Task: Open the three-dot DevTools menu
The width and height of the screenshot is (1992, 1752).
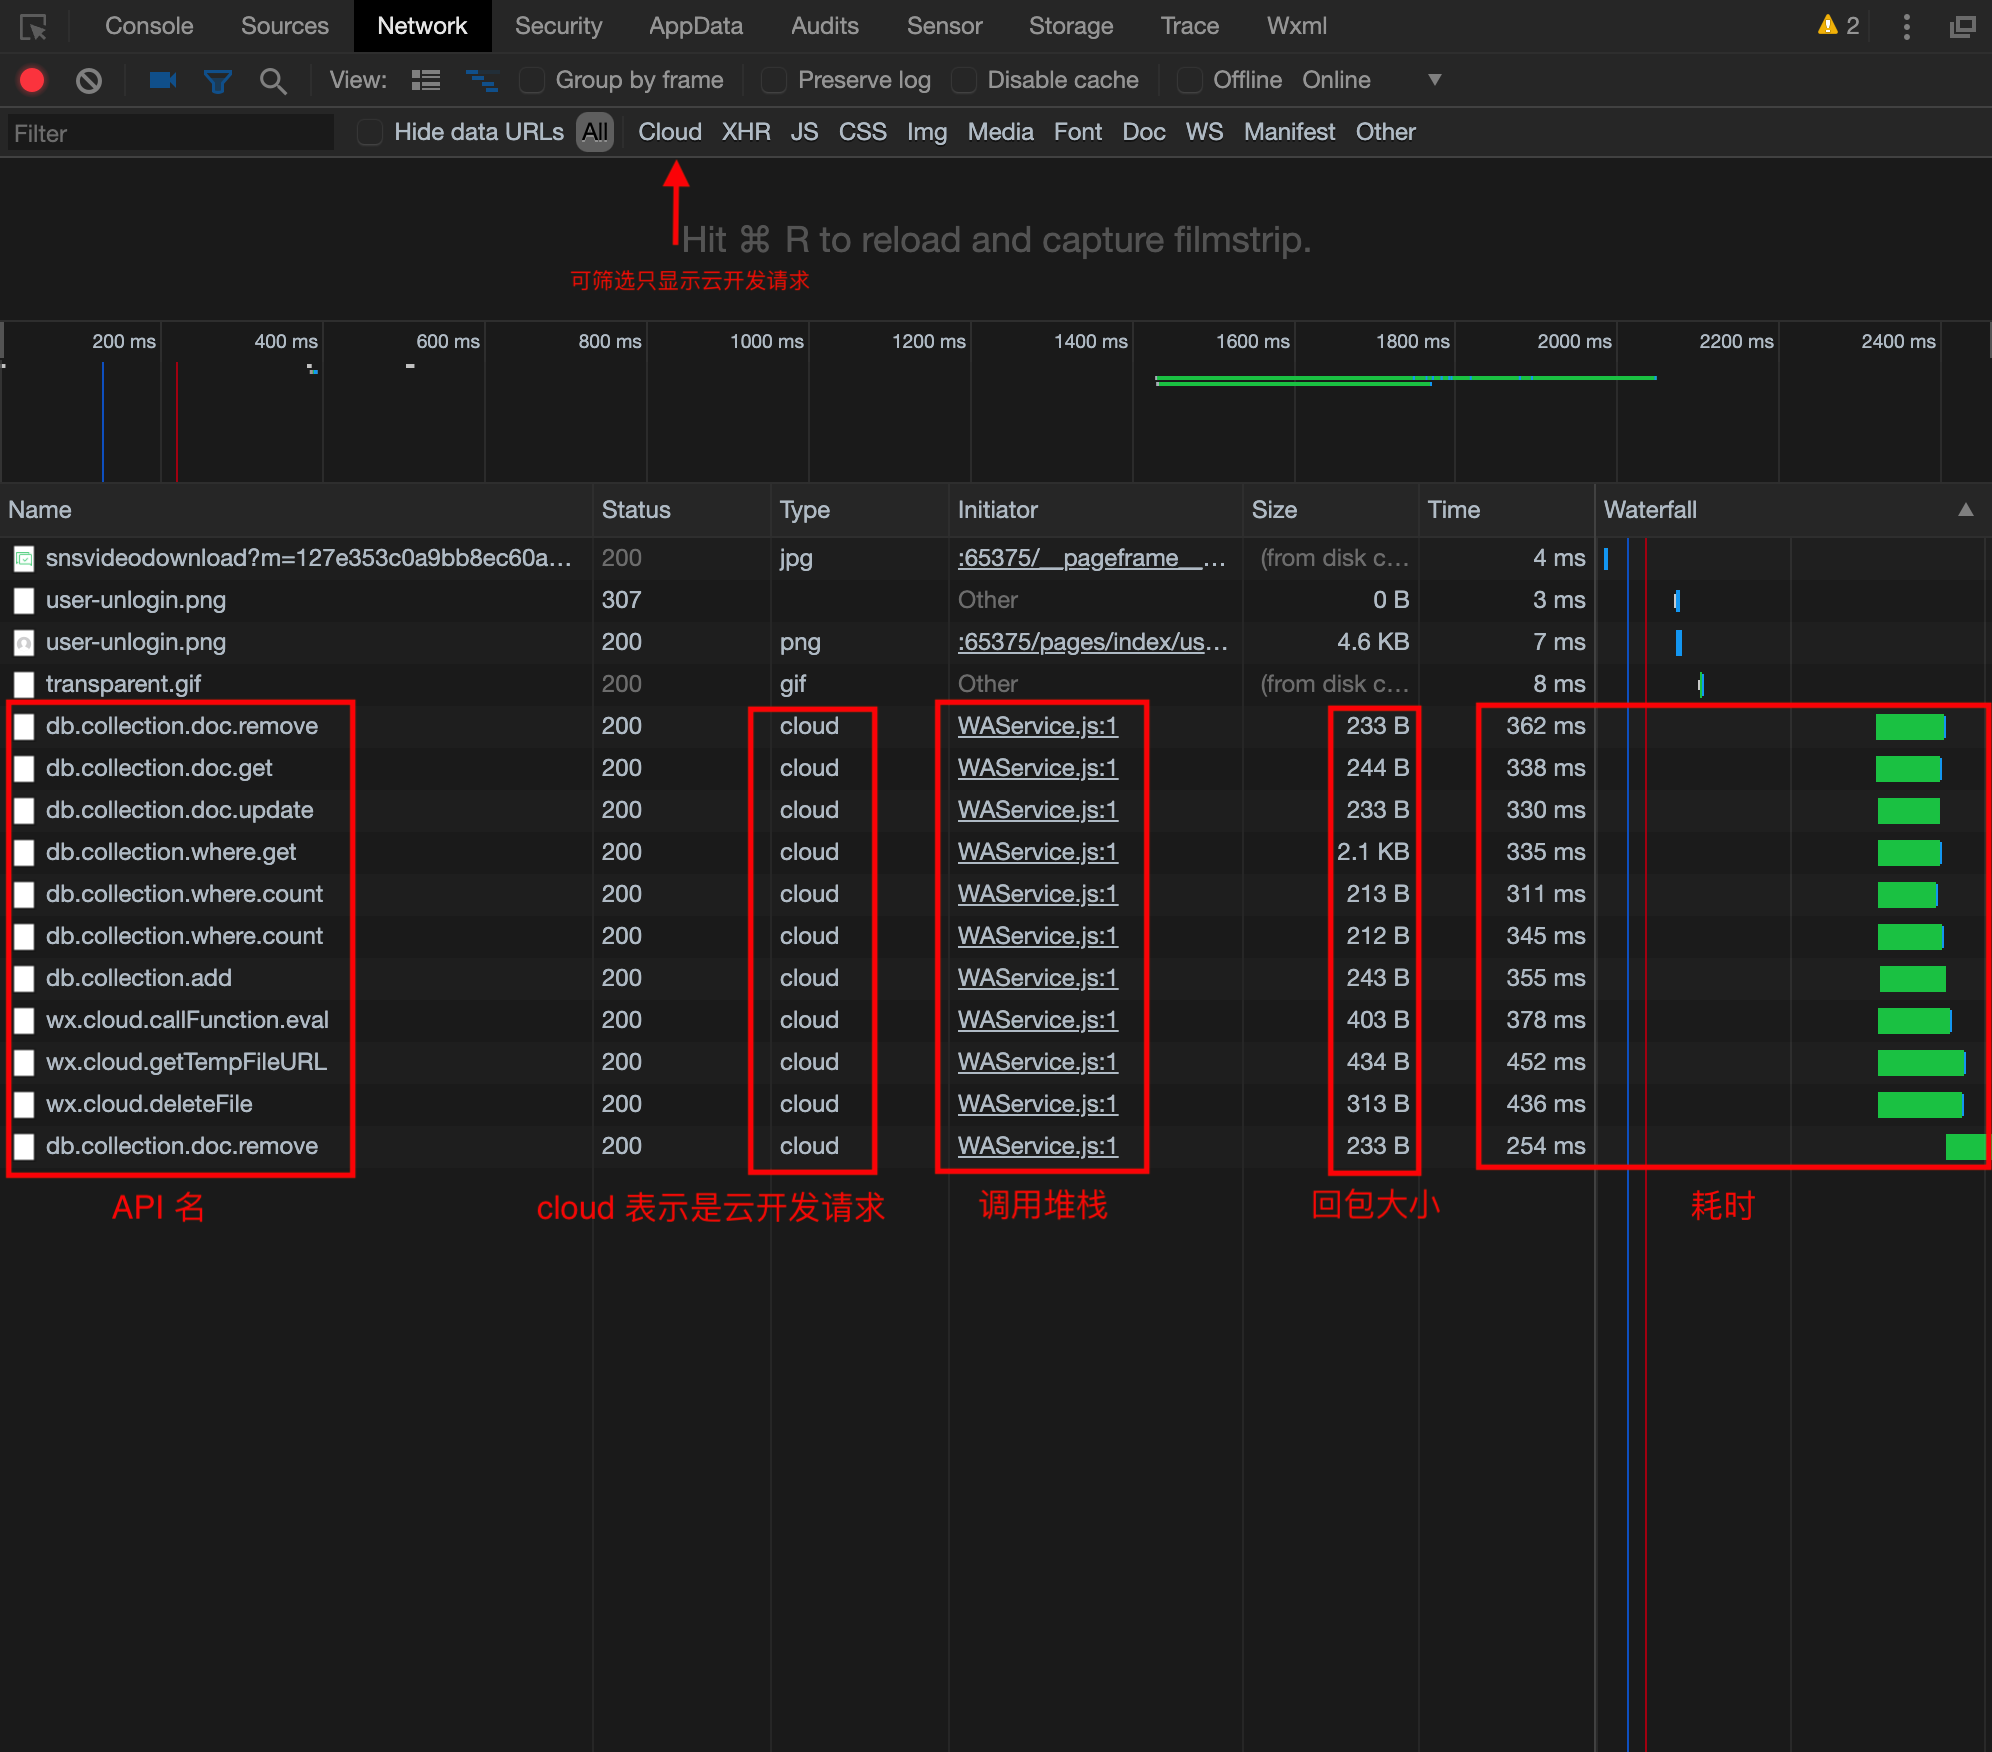Action: point(1907,27)
